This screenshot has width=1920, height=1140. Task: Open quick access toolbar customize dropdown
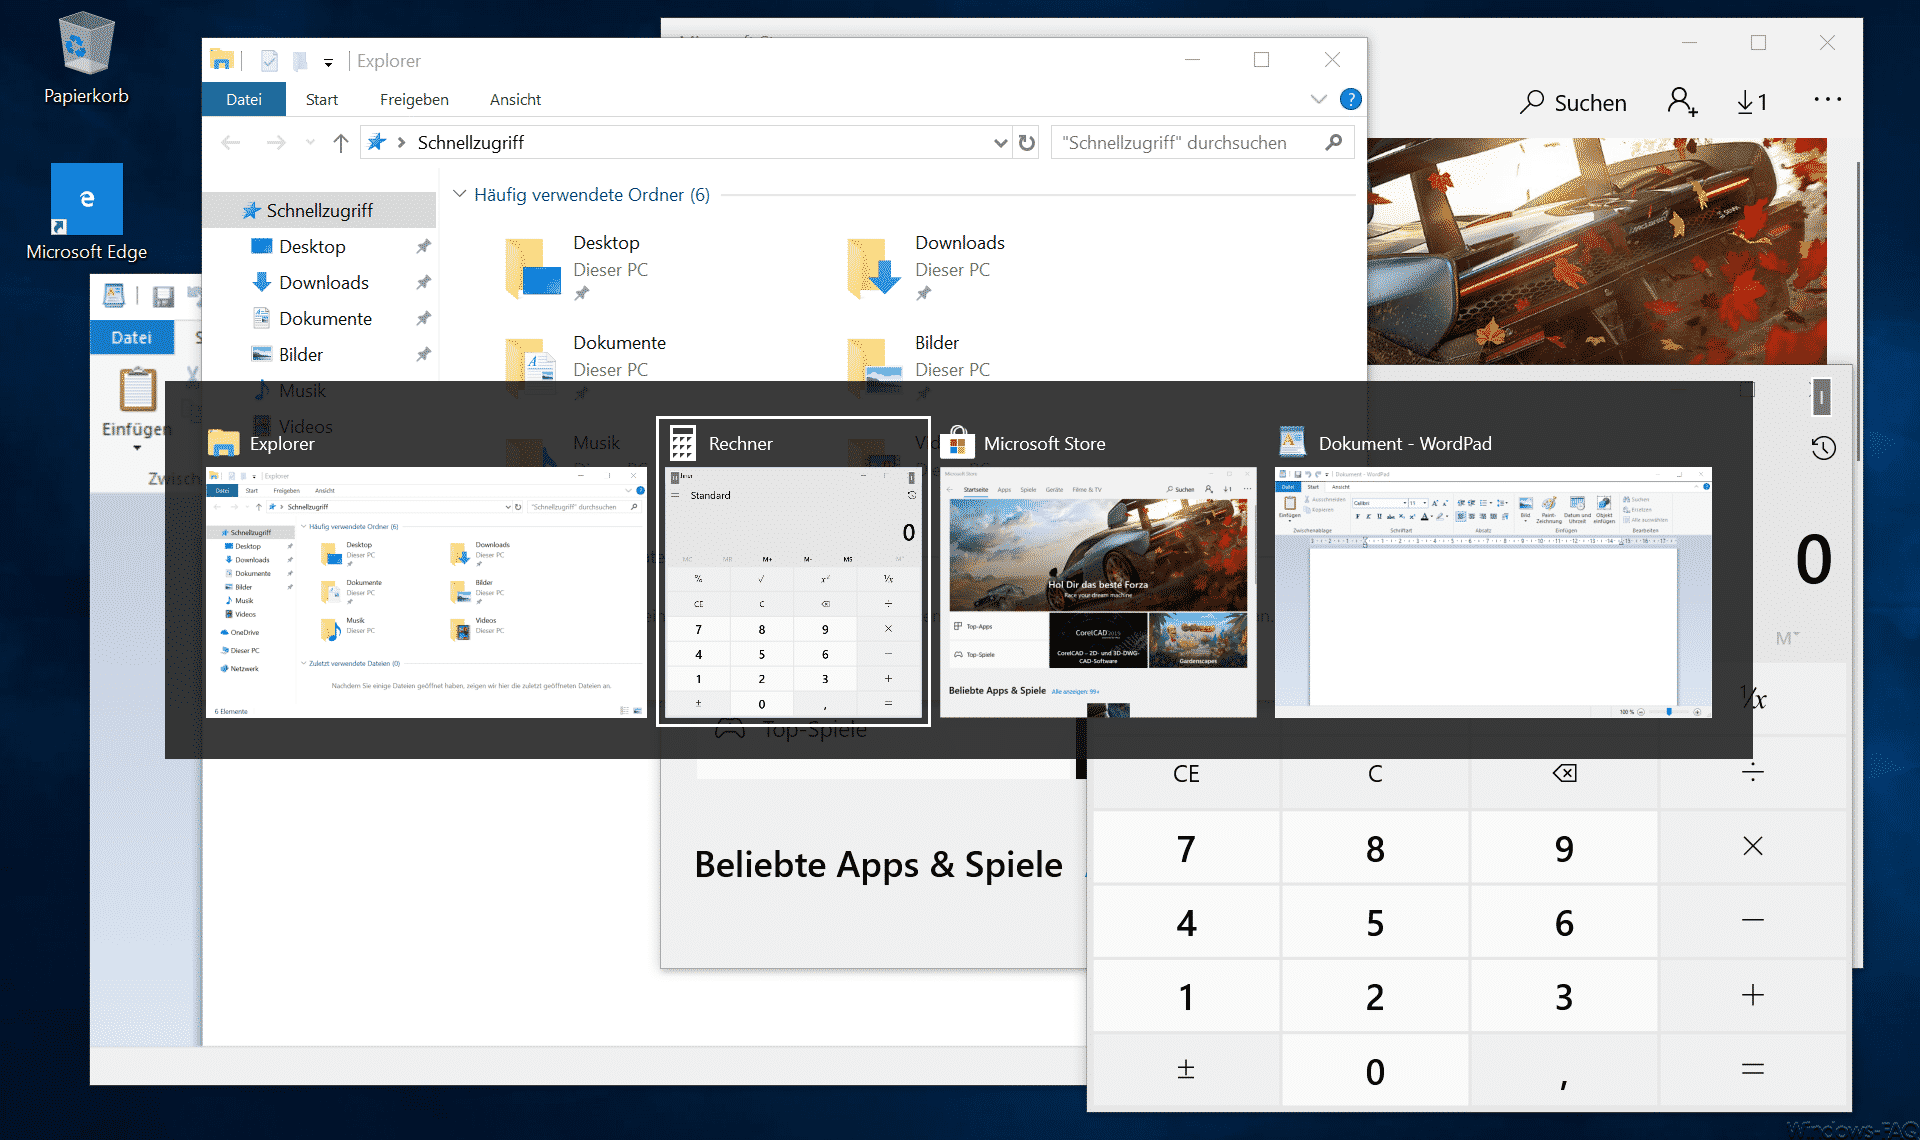tap(328, 62)
